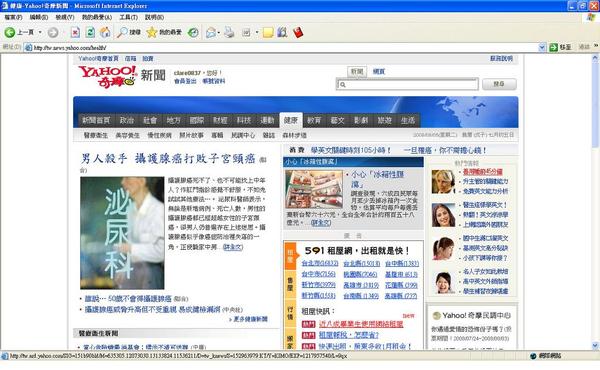Open the 我的最愛(A) menu
The width and height of the screenshot is (600, 370).
click(96, 18)
